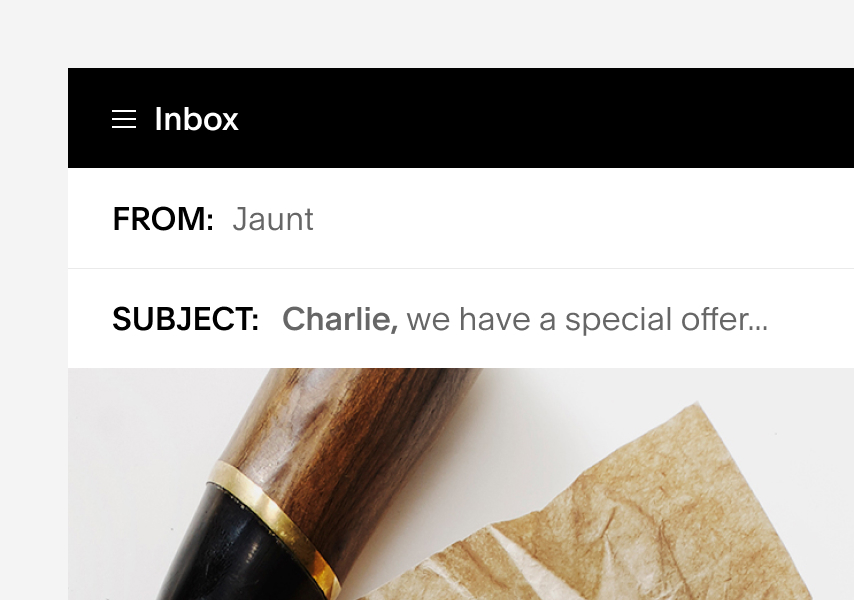Open the email subject line
Screen dimensions: 854x600
(x=525, y=318)
